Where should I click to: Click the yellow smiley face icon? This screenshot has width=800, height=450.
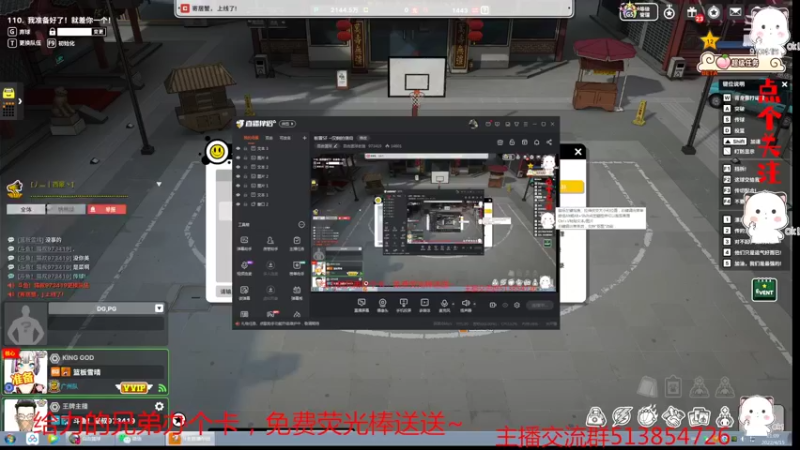click(217, 152)
